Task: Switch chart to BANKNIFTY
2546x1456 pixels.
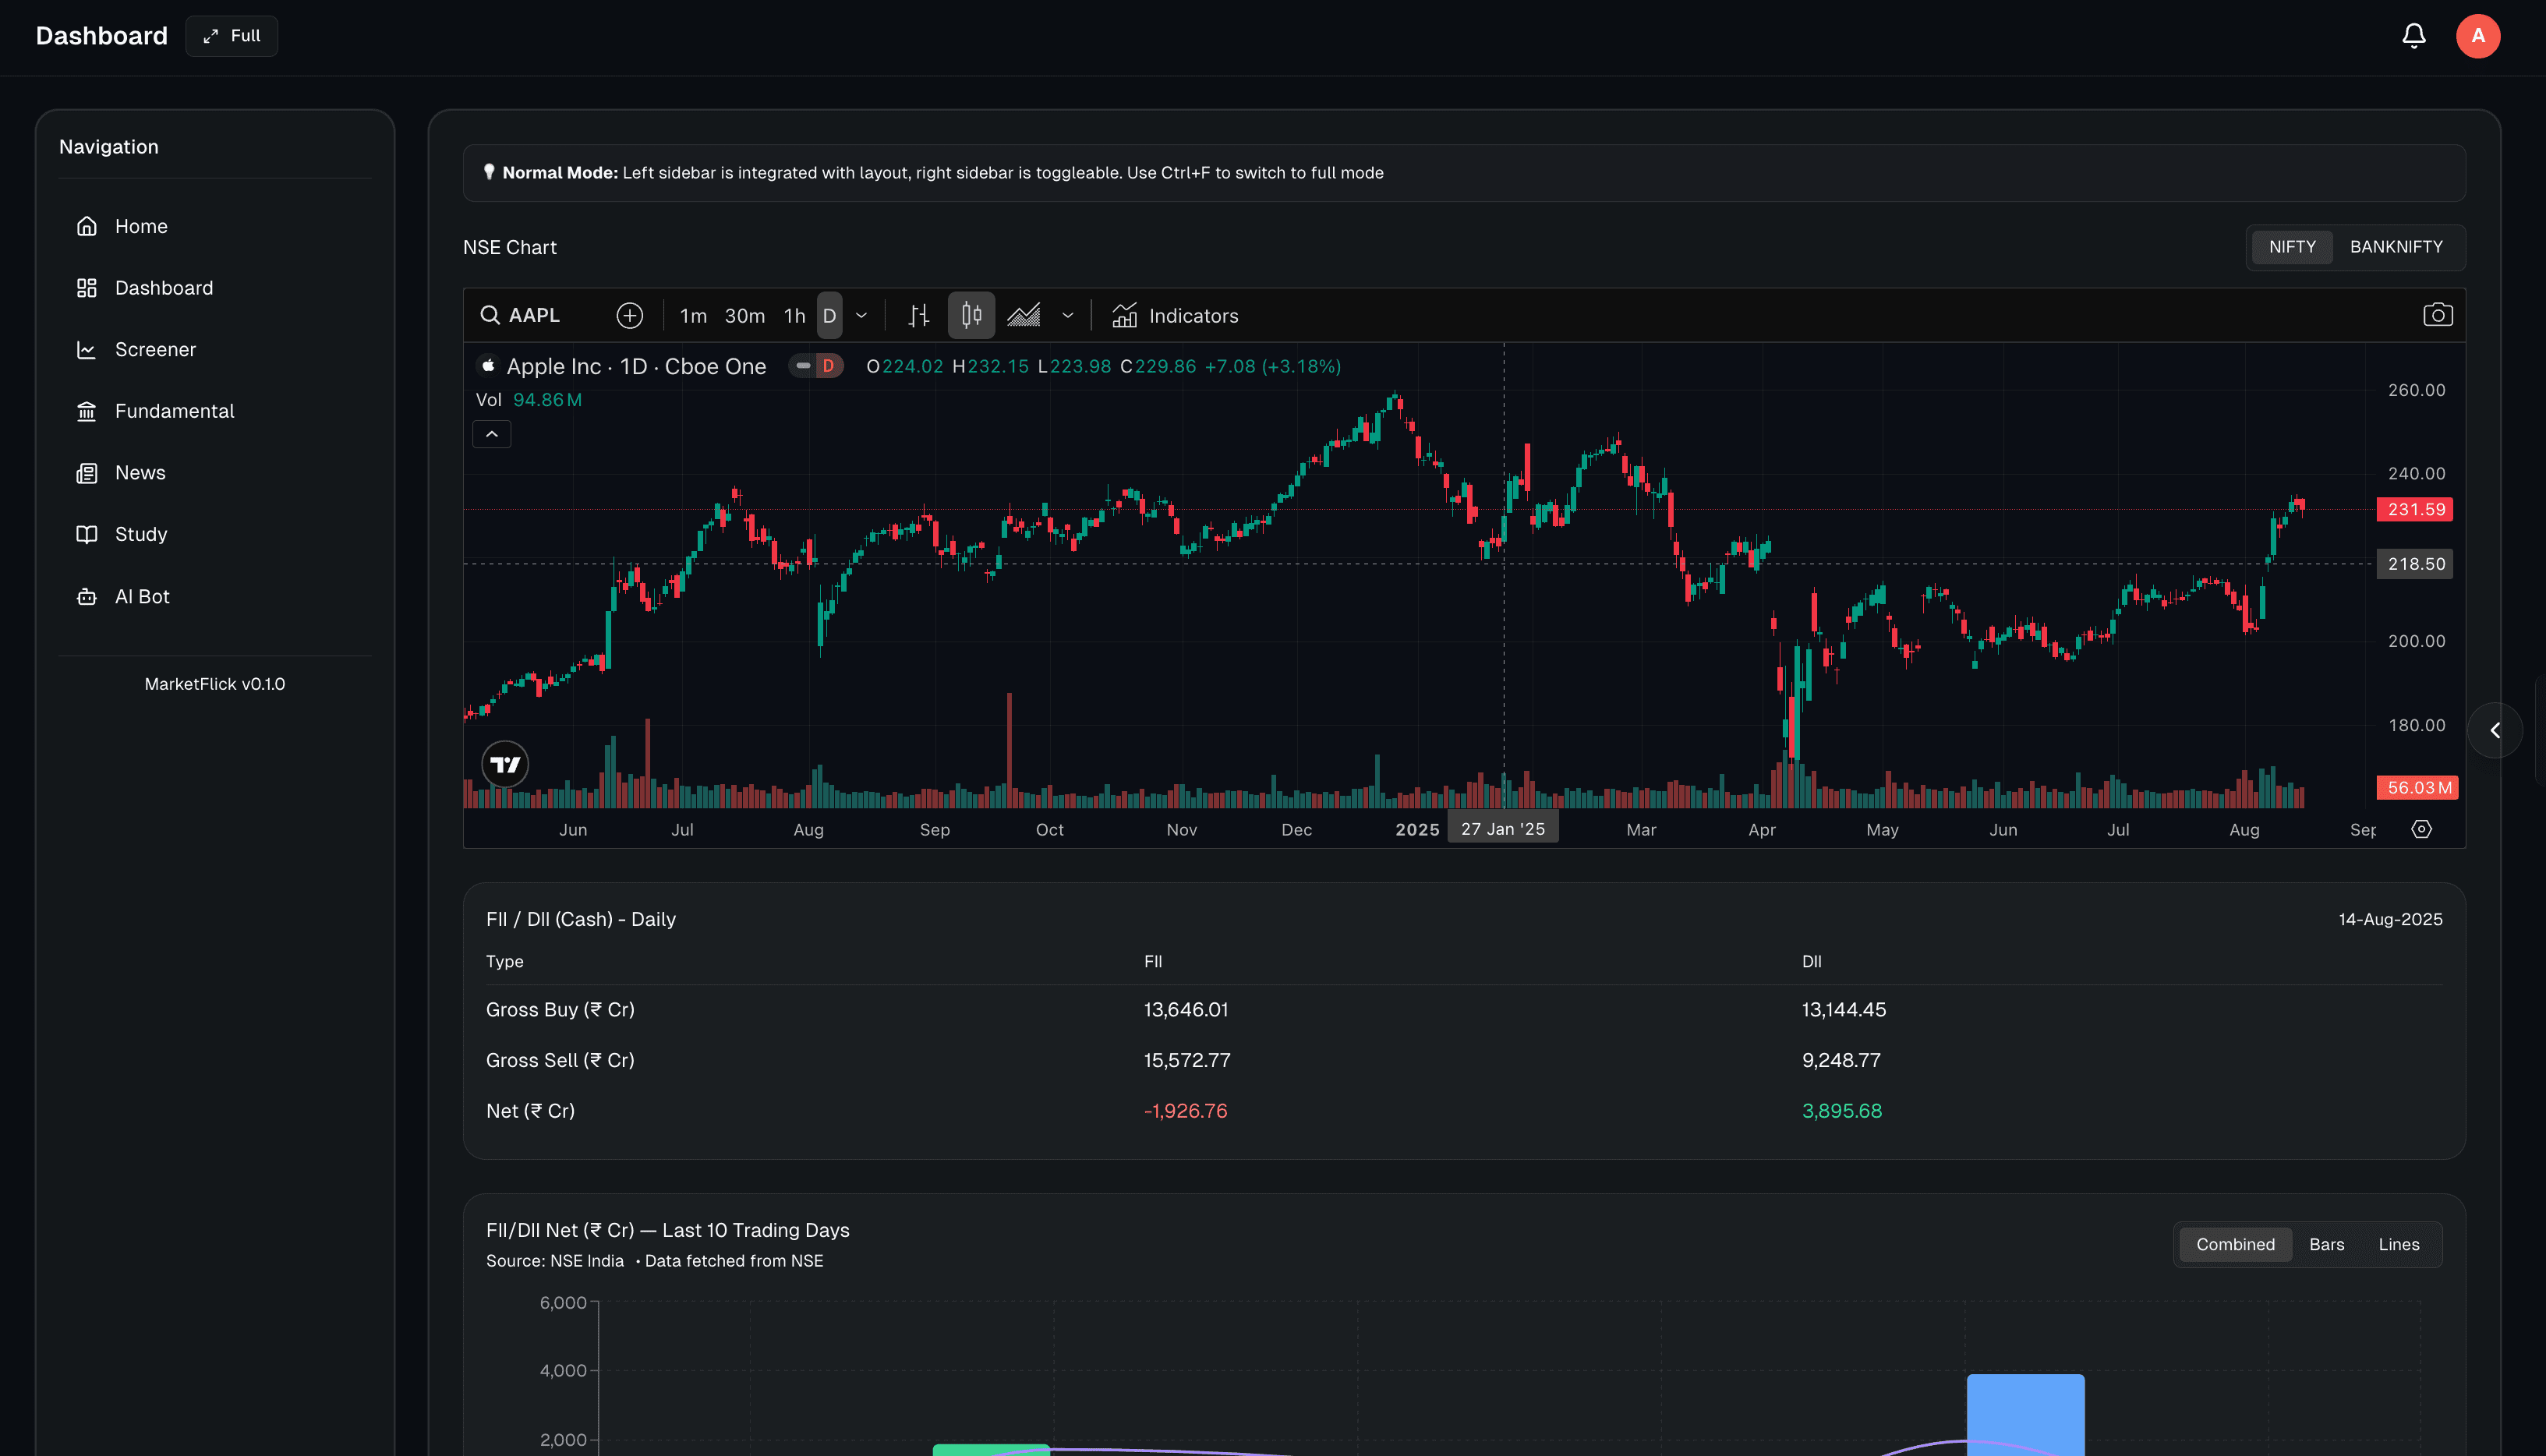Action: 2396,246
